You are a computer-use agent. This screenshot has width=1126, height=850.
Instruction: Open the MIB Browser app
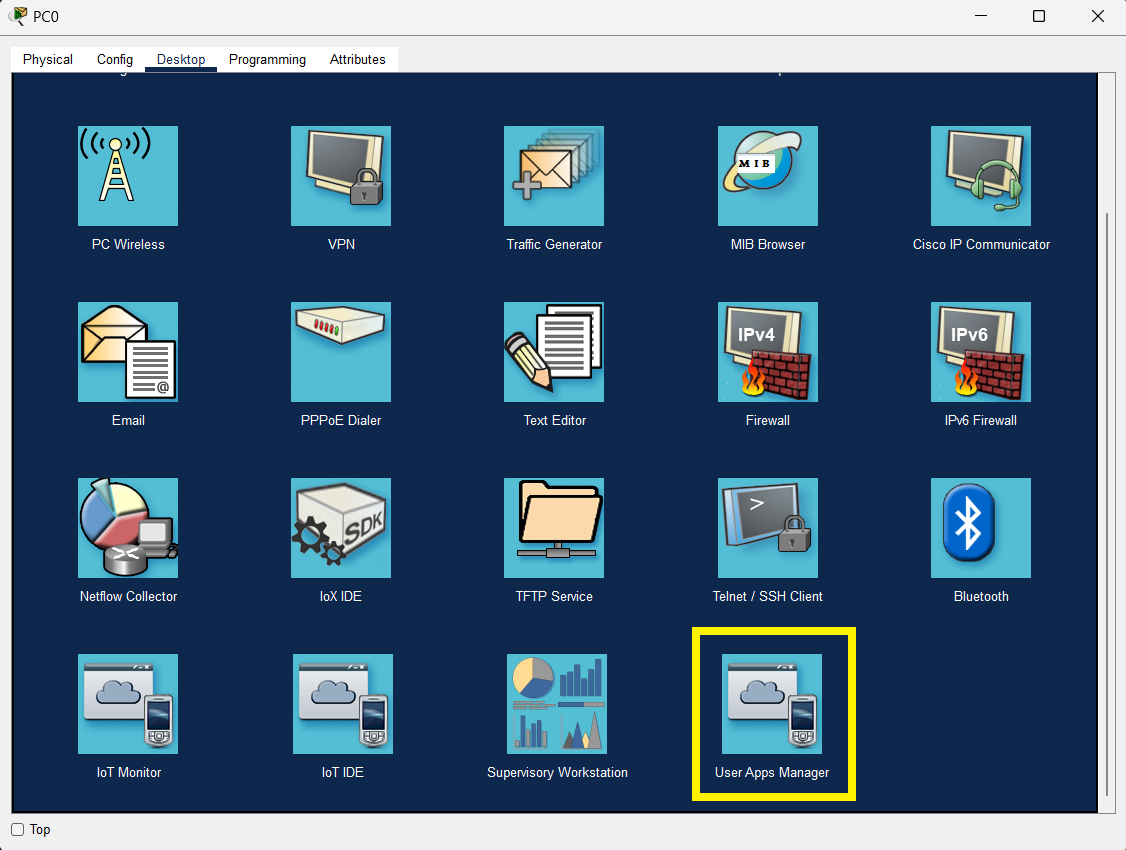[x=767, y=176]
